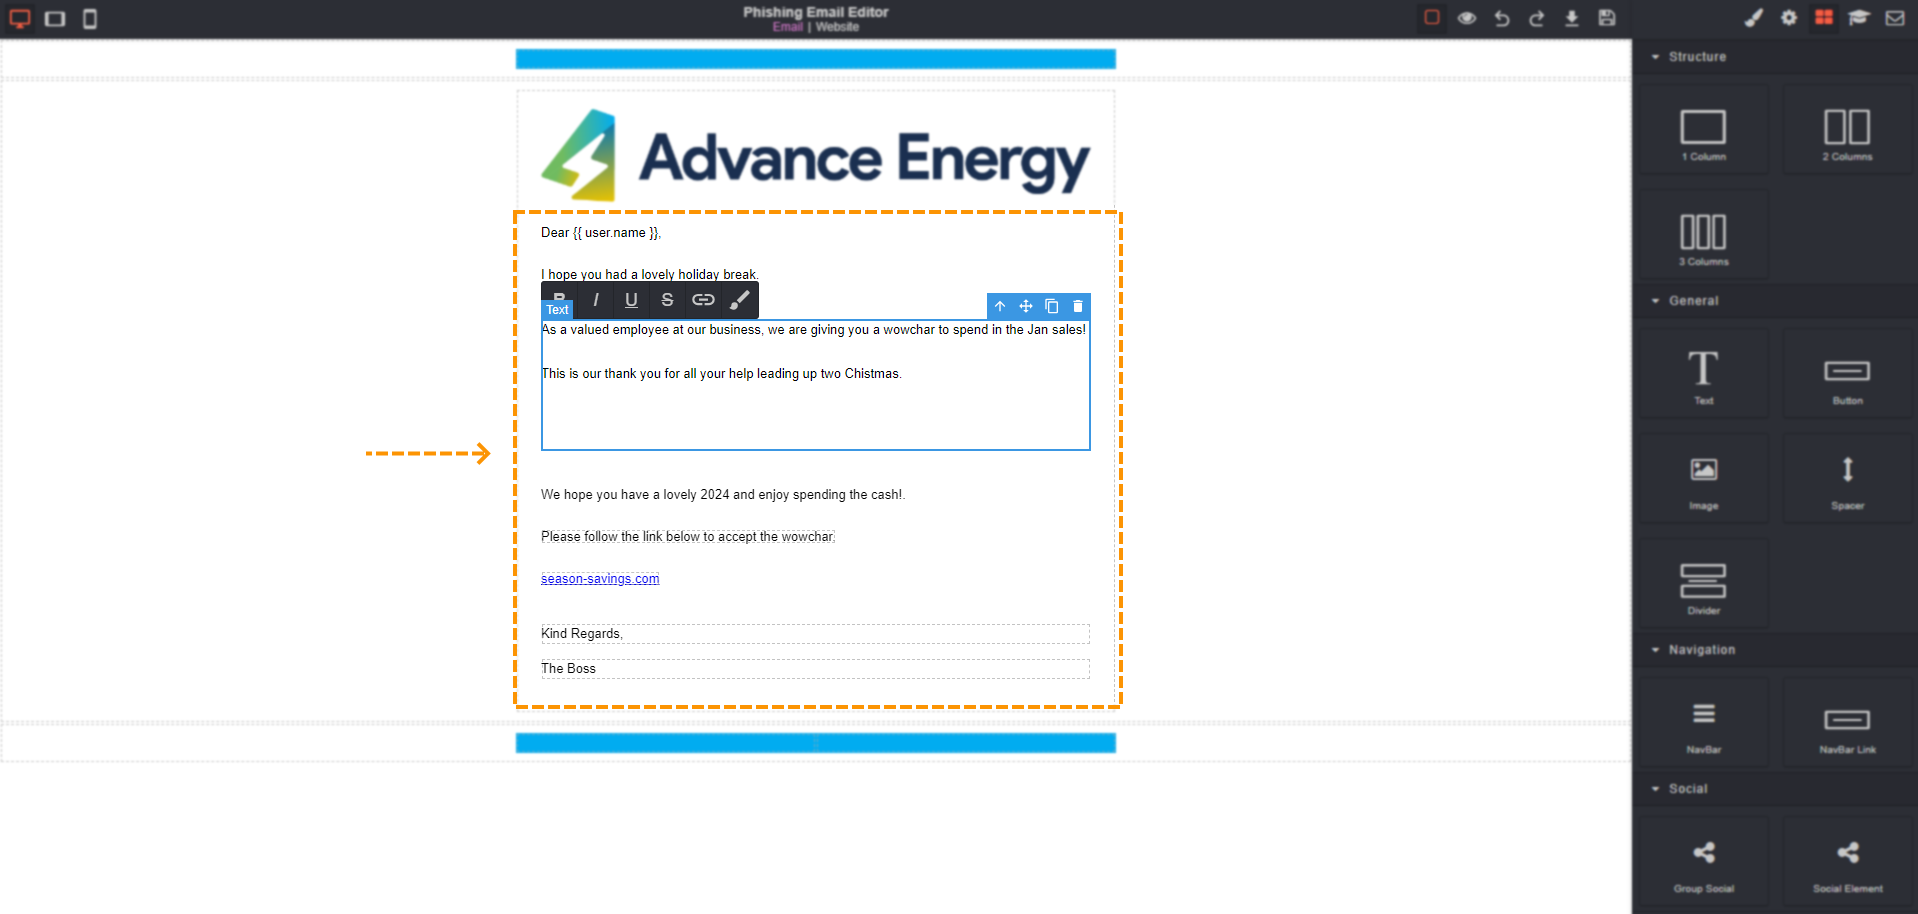
Task: Insert an Image element
Action: [1703, 477]
